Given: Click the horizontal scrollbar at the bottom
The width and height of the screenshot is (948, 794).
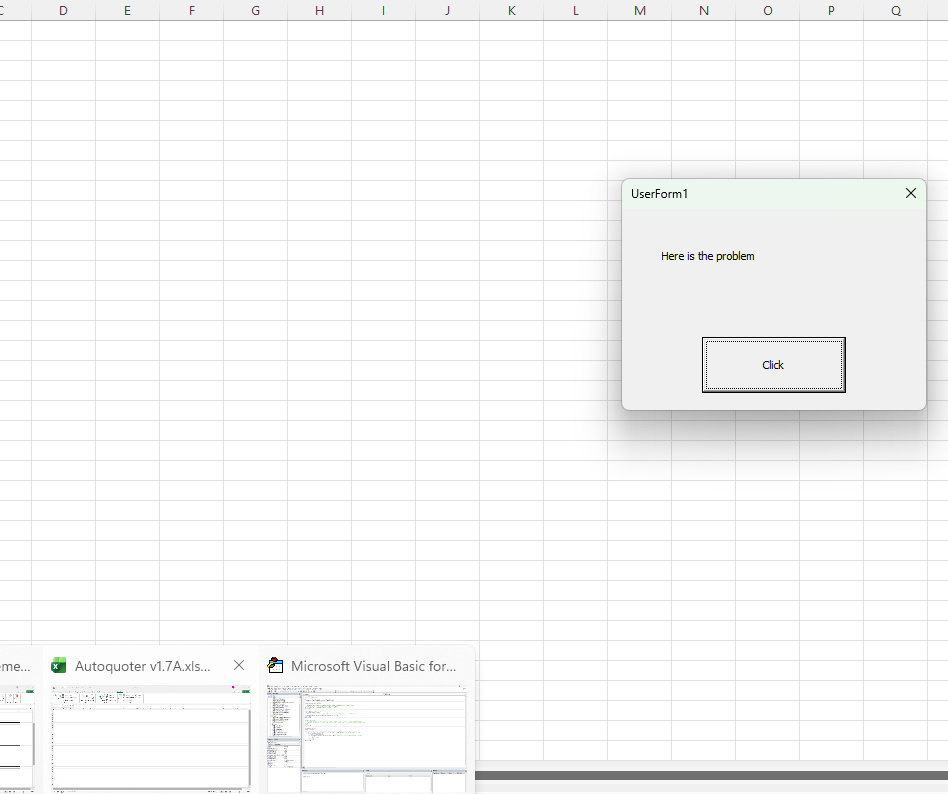Looking at the screenshot, I should tap(710, 775).
